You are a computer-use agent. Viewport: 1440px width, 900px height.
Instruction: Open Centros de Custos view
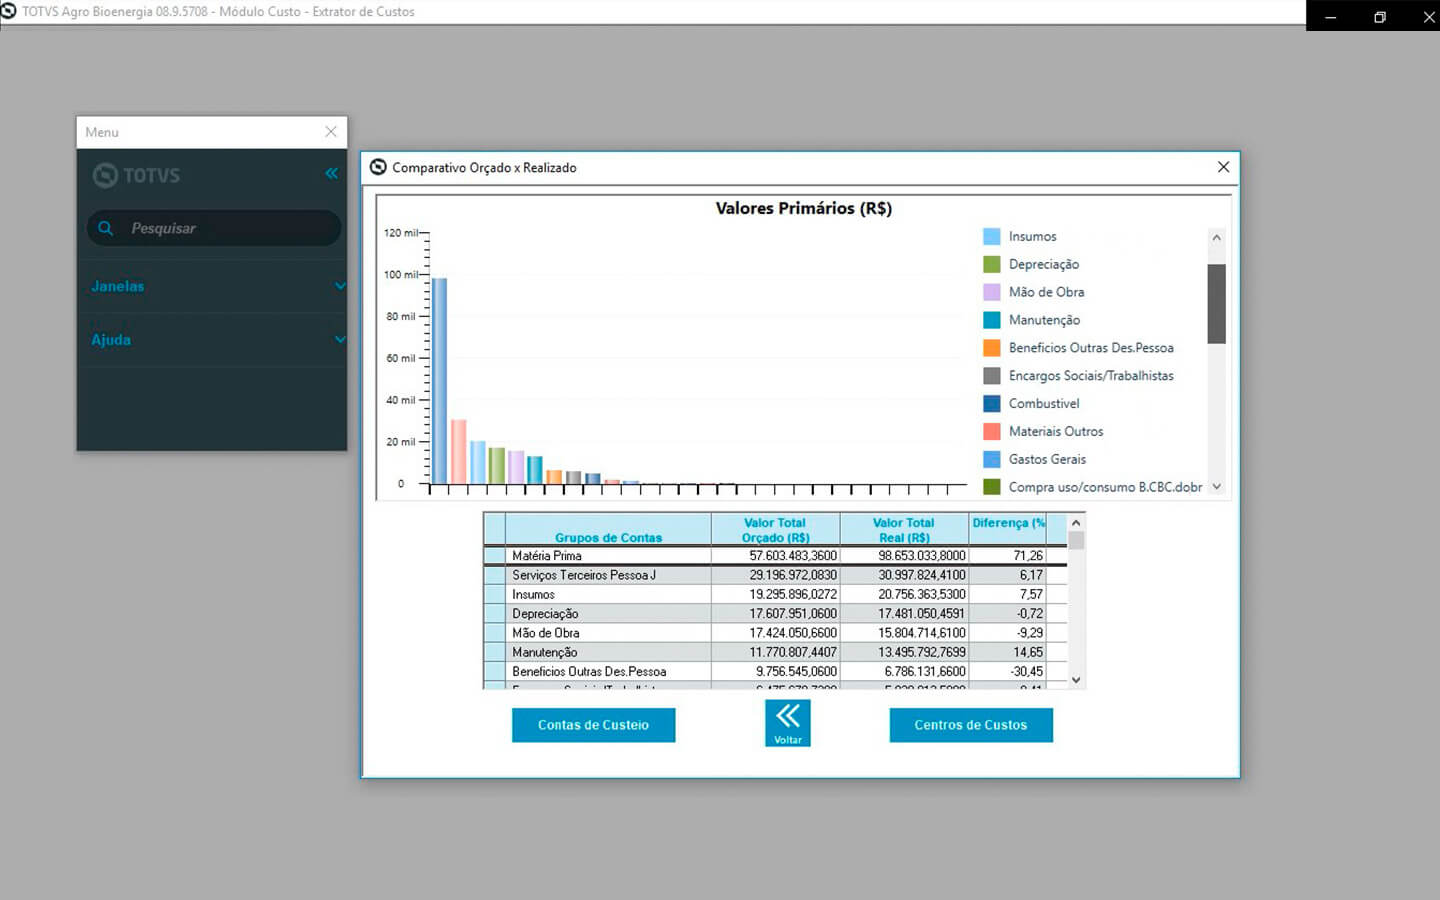pos(970,725)
